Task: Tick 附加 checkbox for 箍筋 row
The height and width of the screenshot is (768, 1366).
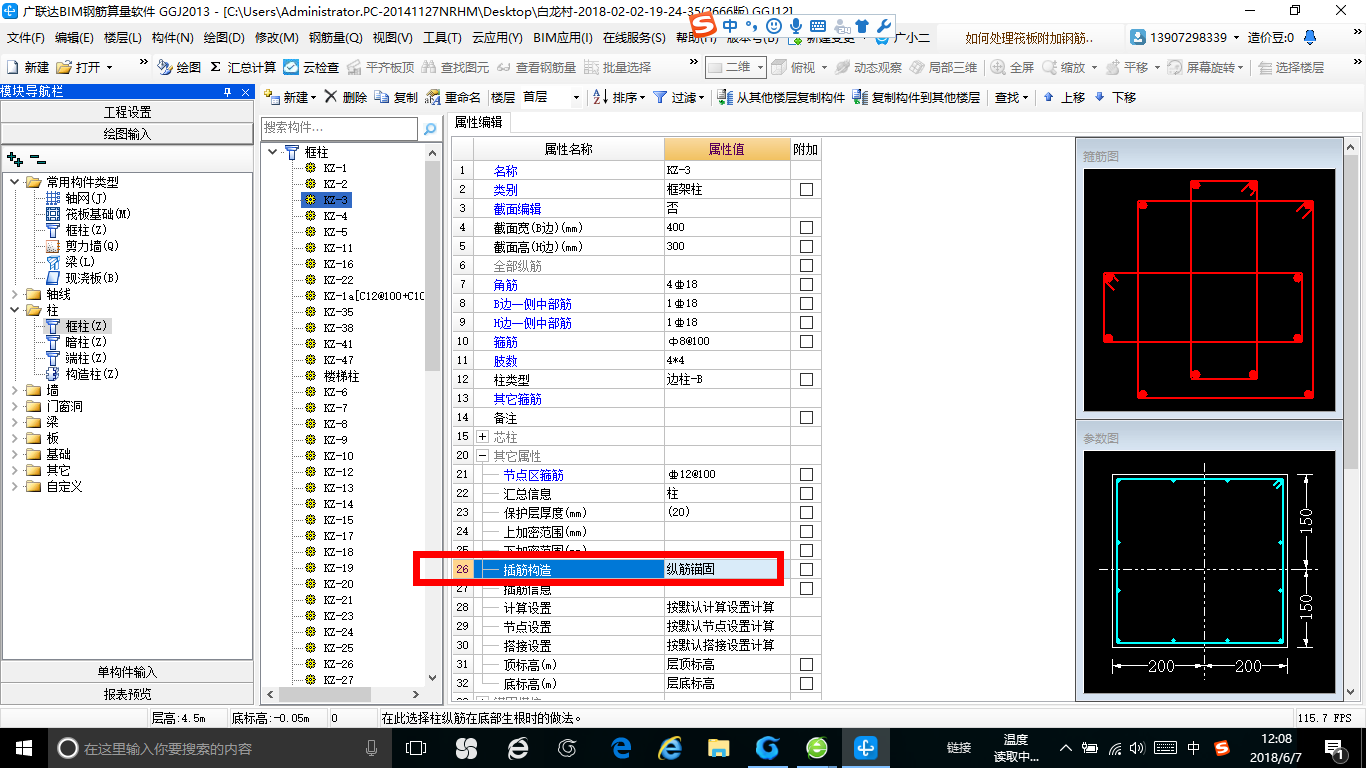Action: click(x=806, y=342)
